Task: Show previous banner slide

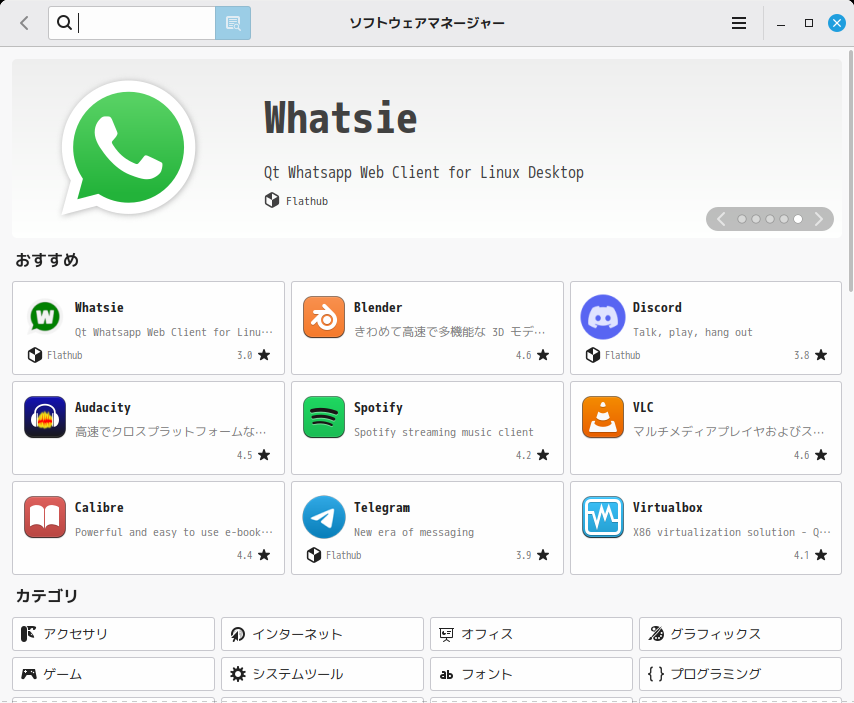Action: click(721, 219)
